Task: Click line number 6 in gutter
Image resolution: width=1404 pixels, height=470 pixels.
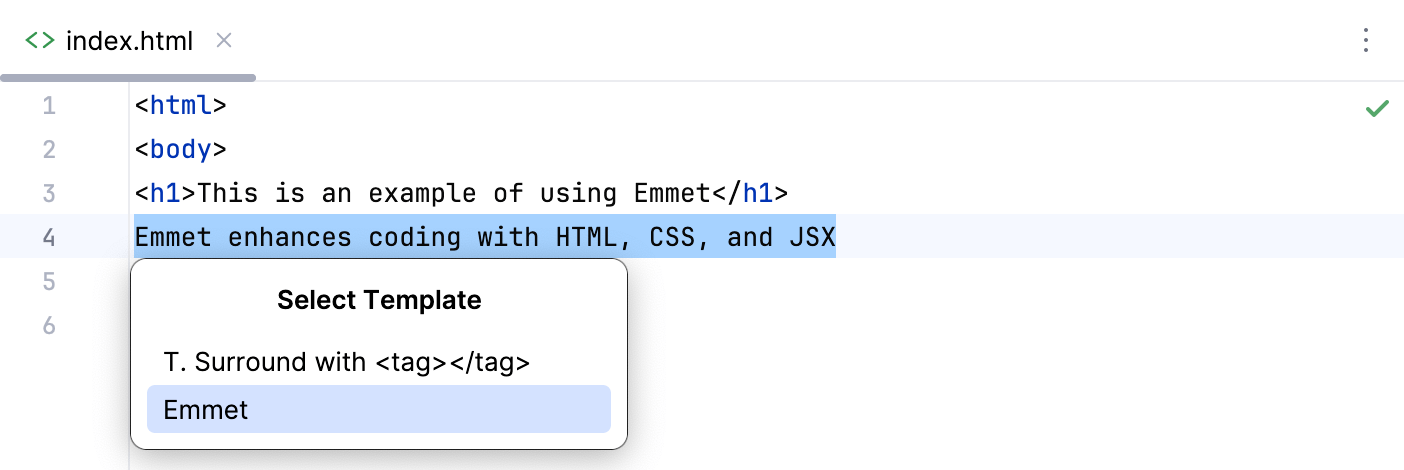Action: click(x=49, y=325)
